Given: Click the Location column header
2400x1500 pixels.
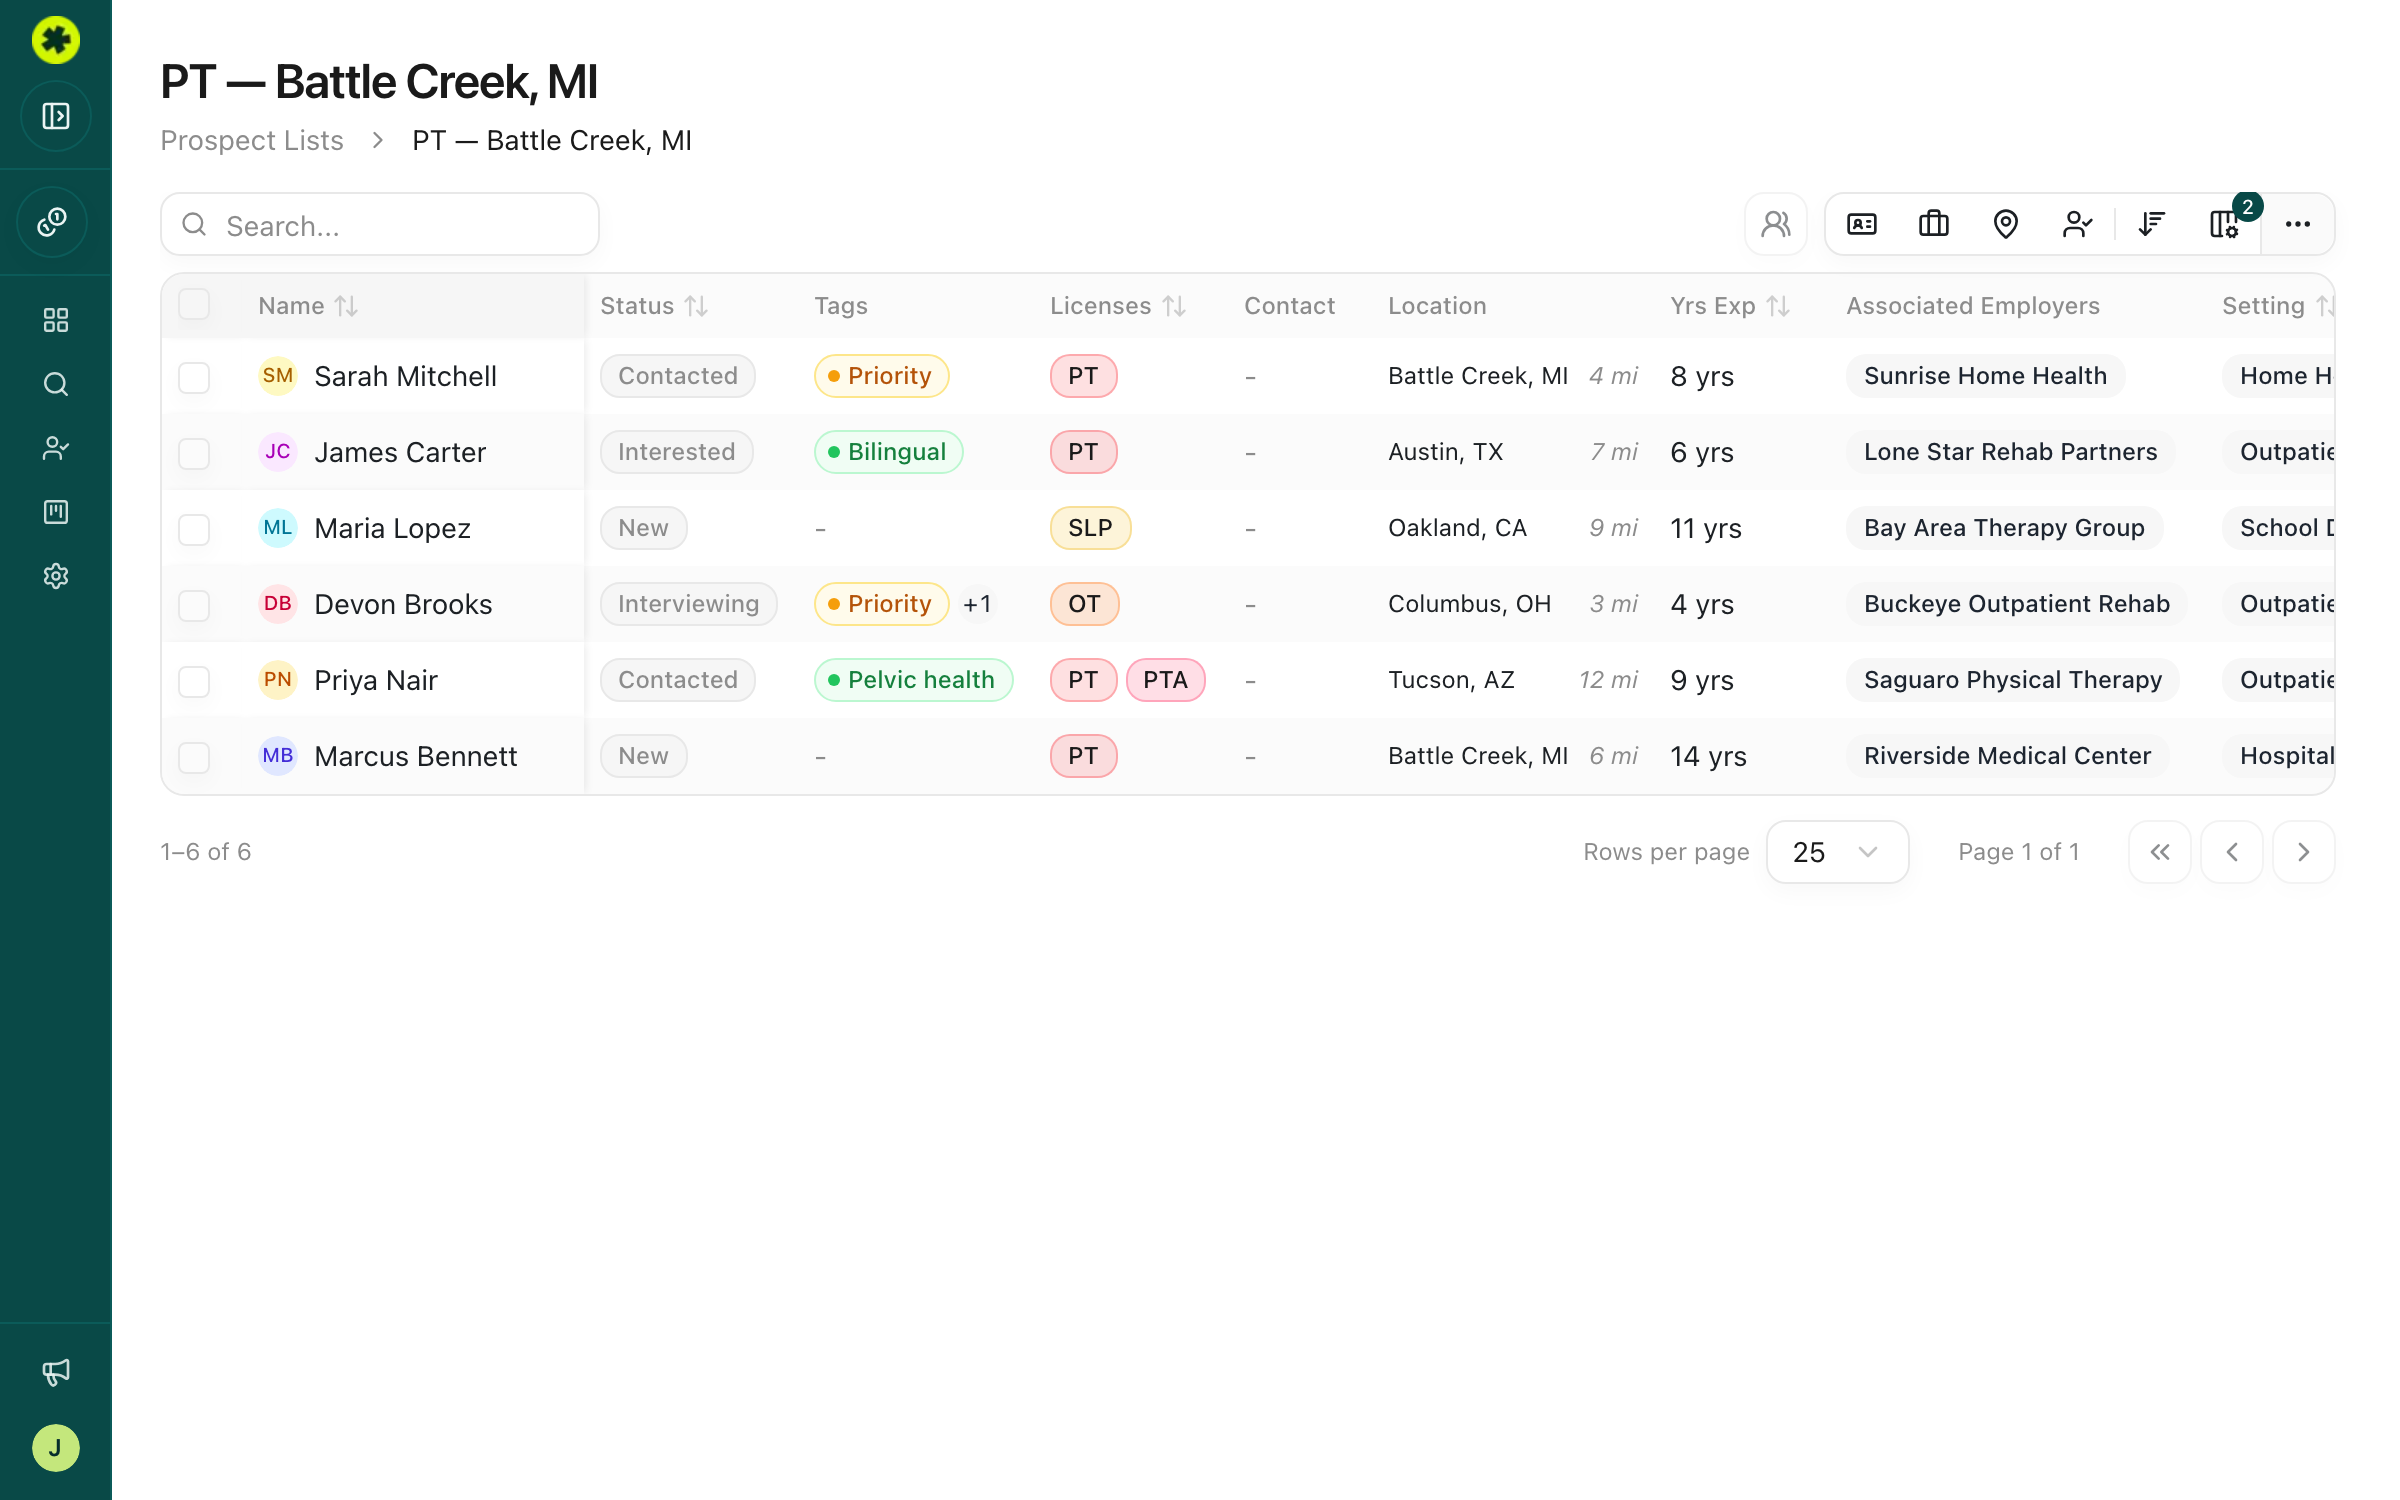Looking at the screenshot, I should tap(1437, 306).
